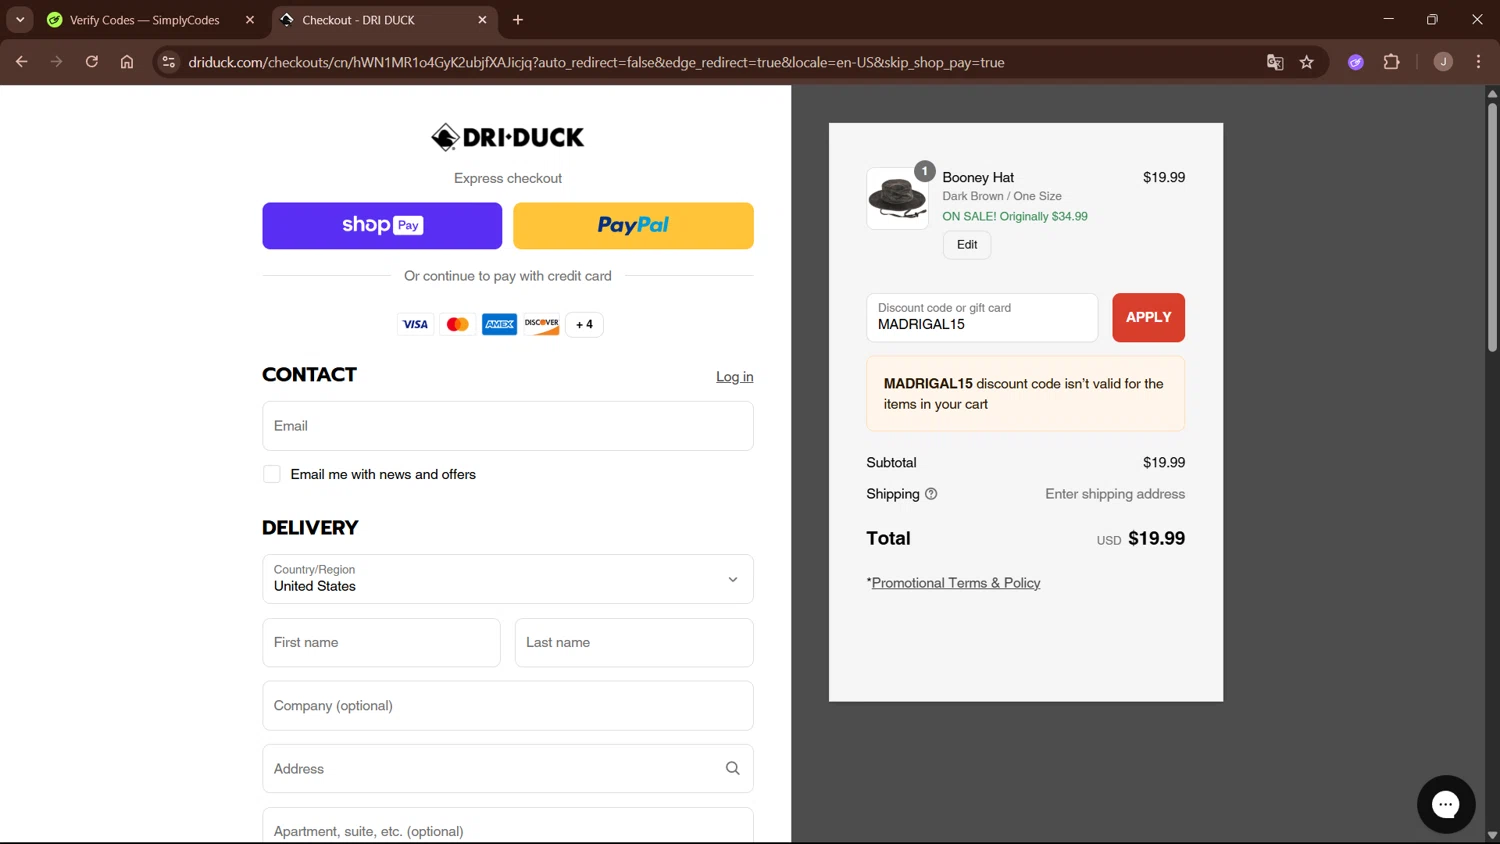The width and height of the screenshot is (1500, 844).
Task: Focus the Email input field
Action: coord(508,426)
